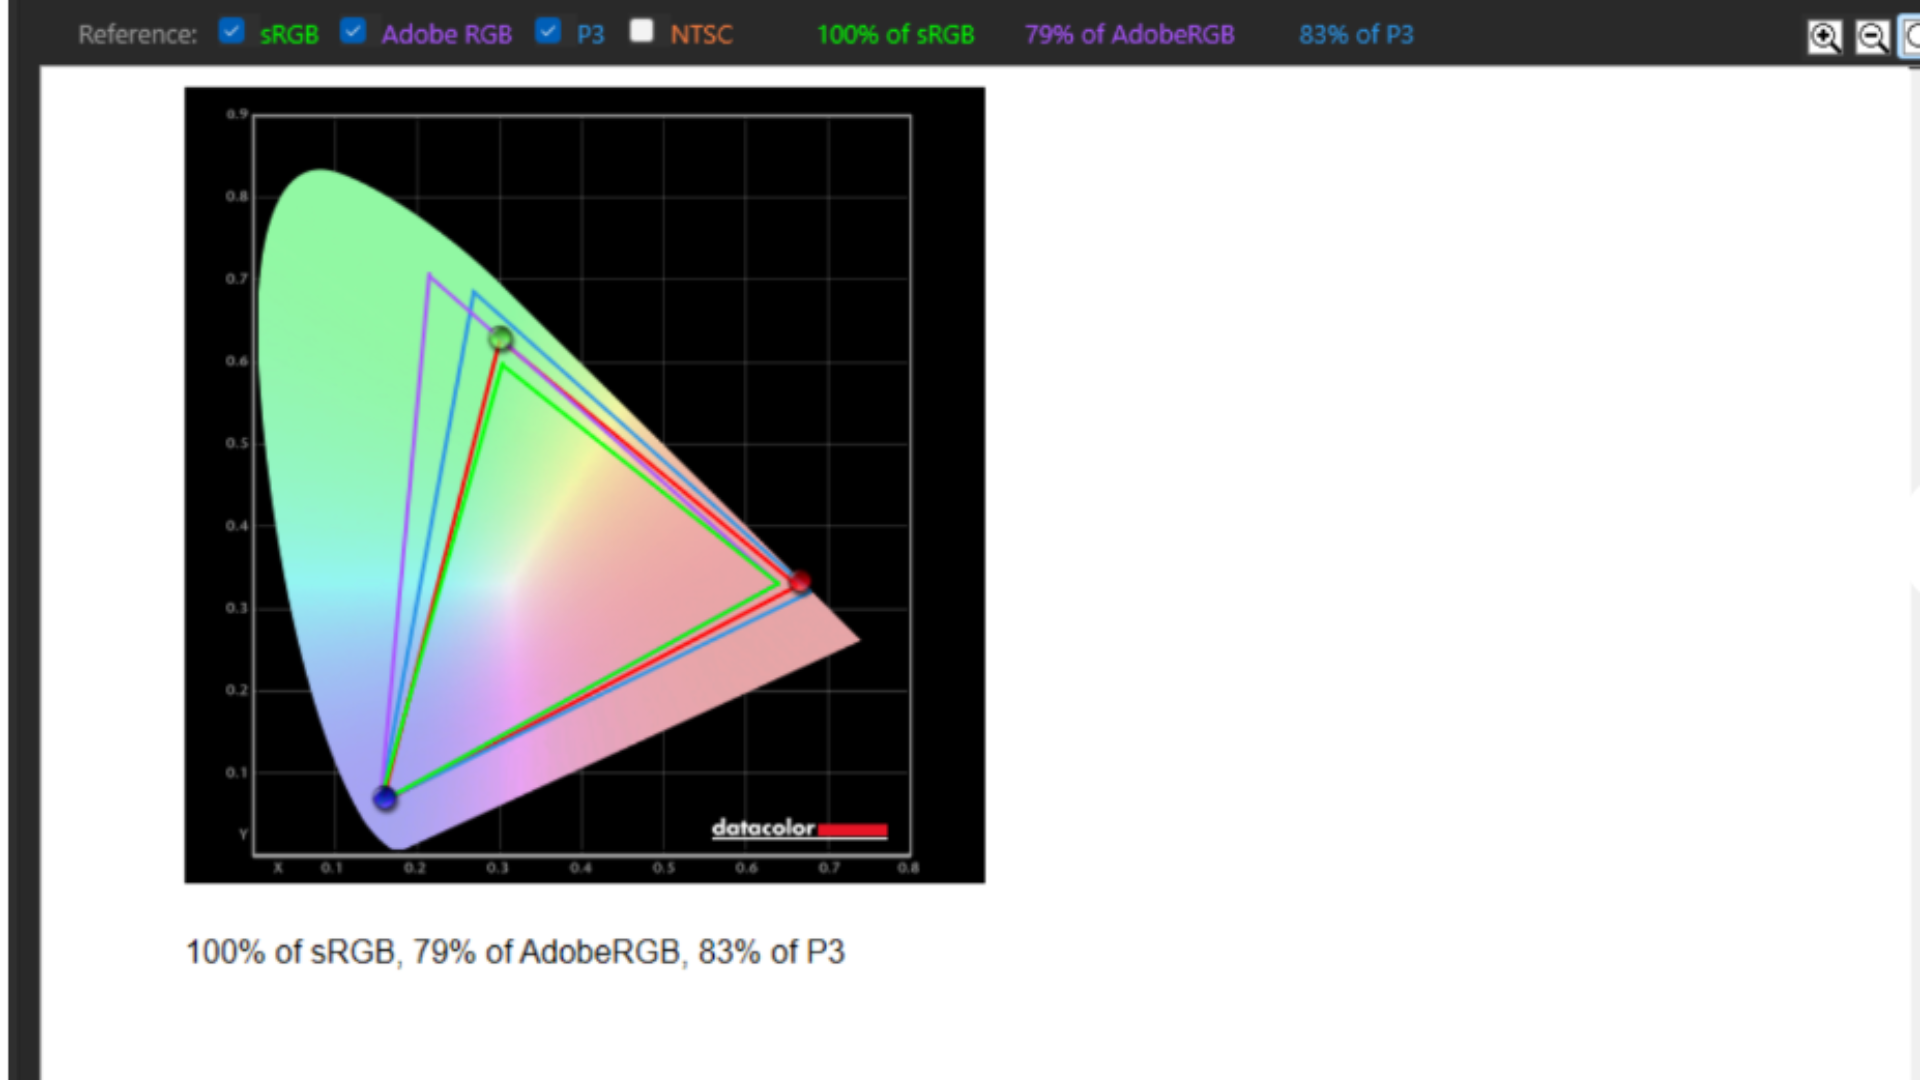This screenshot has width=1920, height=1080.
Task: Click the partially visible zoom-fit icon at far right
Action: click(1910, 38)
